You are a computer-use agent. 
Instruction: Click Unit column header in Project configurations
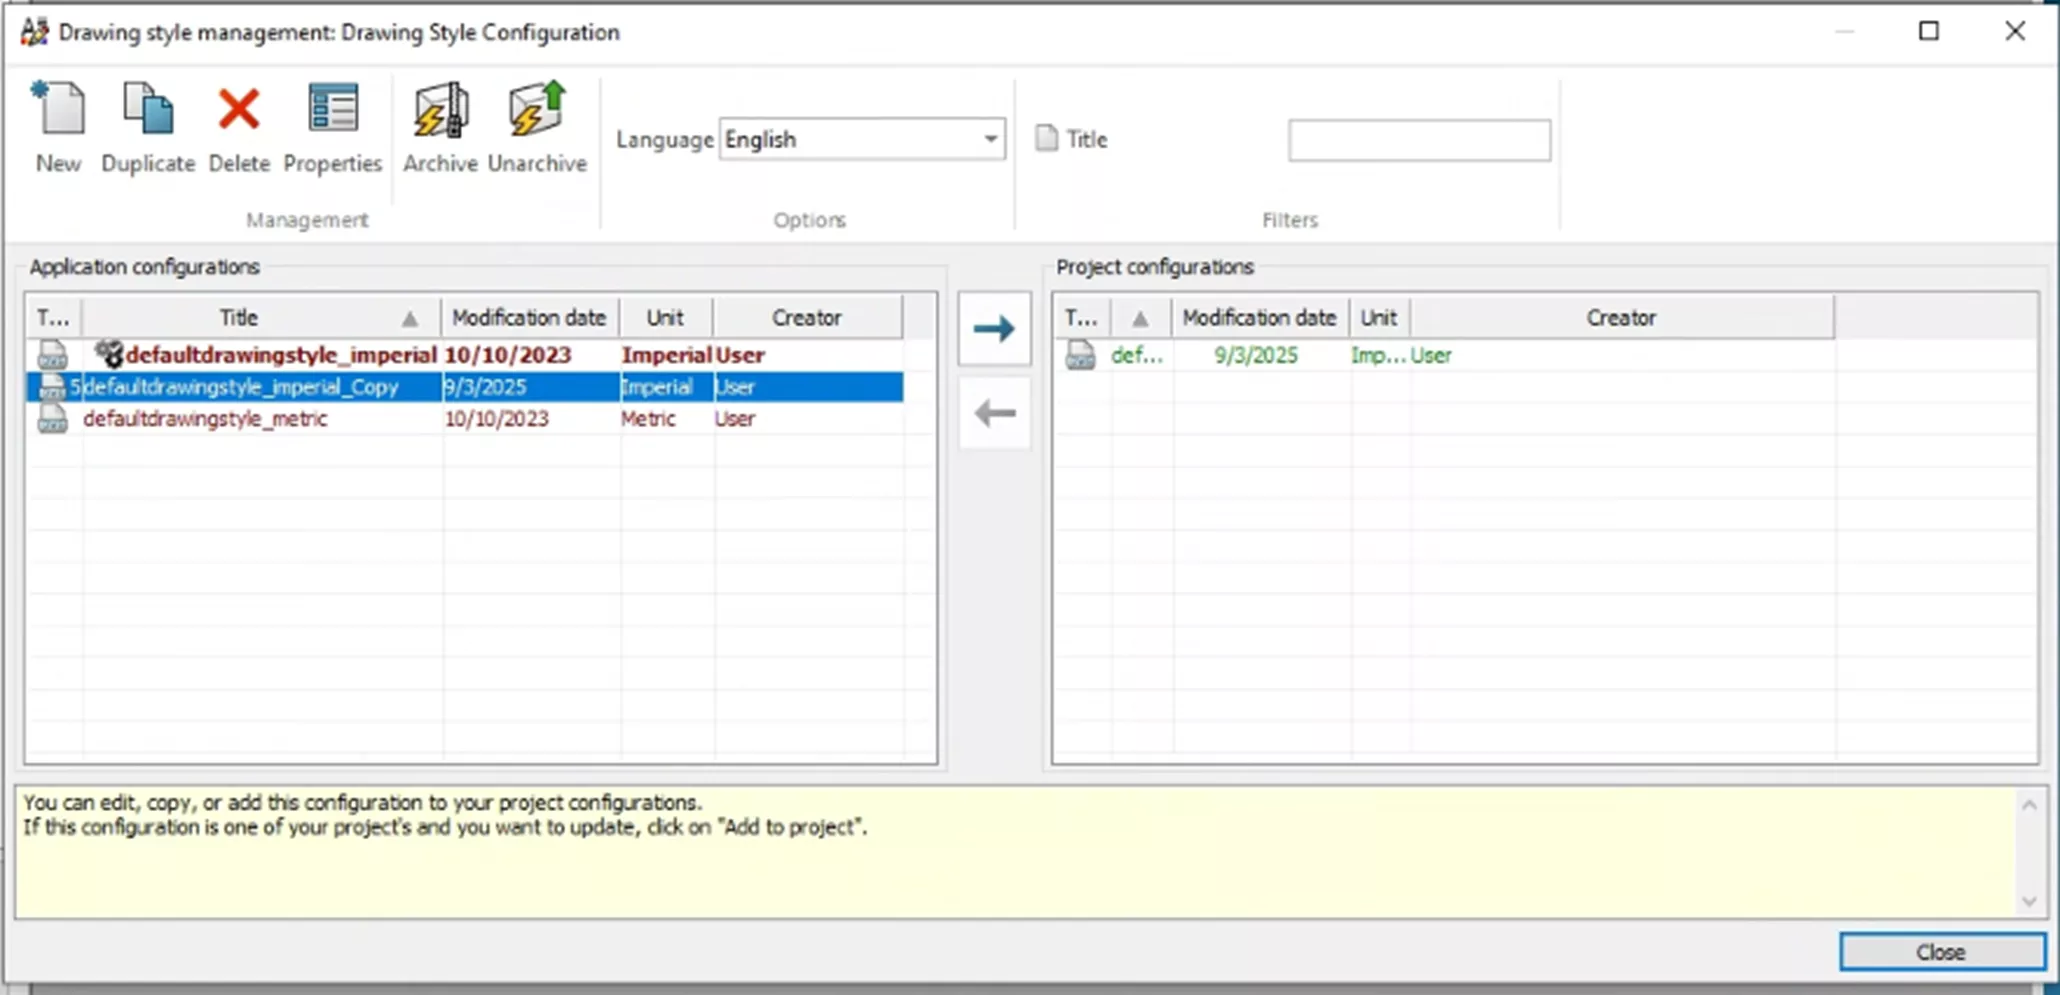click(x=1378, y=318)
